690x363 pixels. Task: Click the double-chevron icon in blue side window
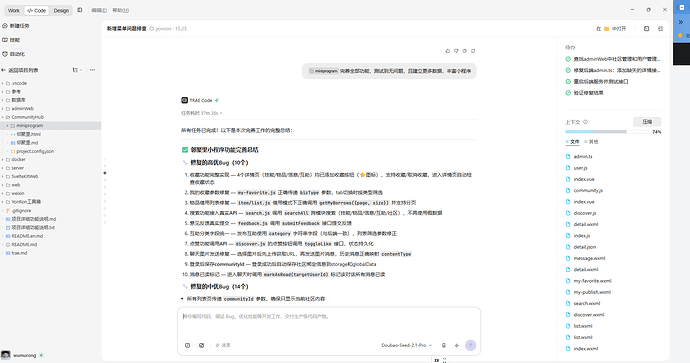pyautogui.click(x=681, y=22)
